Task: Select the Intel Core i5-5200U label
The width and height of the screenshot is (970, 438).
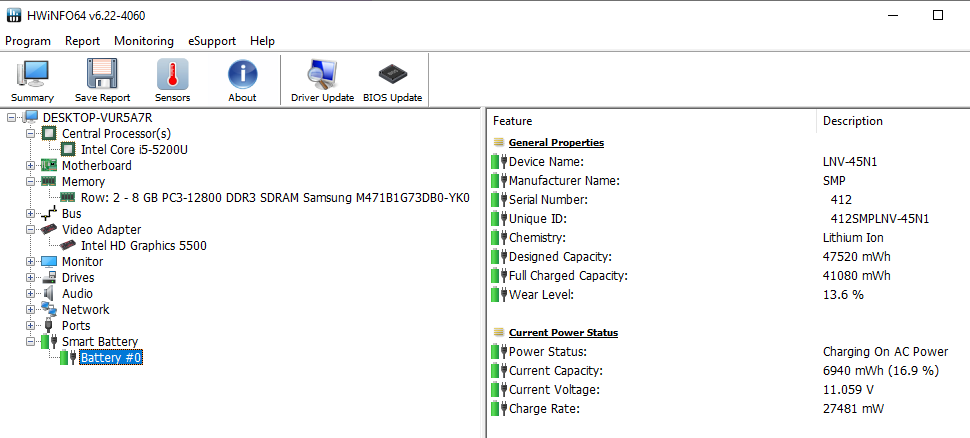Action: click(x=134, y=149)
